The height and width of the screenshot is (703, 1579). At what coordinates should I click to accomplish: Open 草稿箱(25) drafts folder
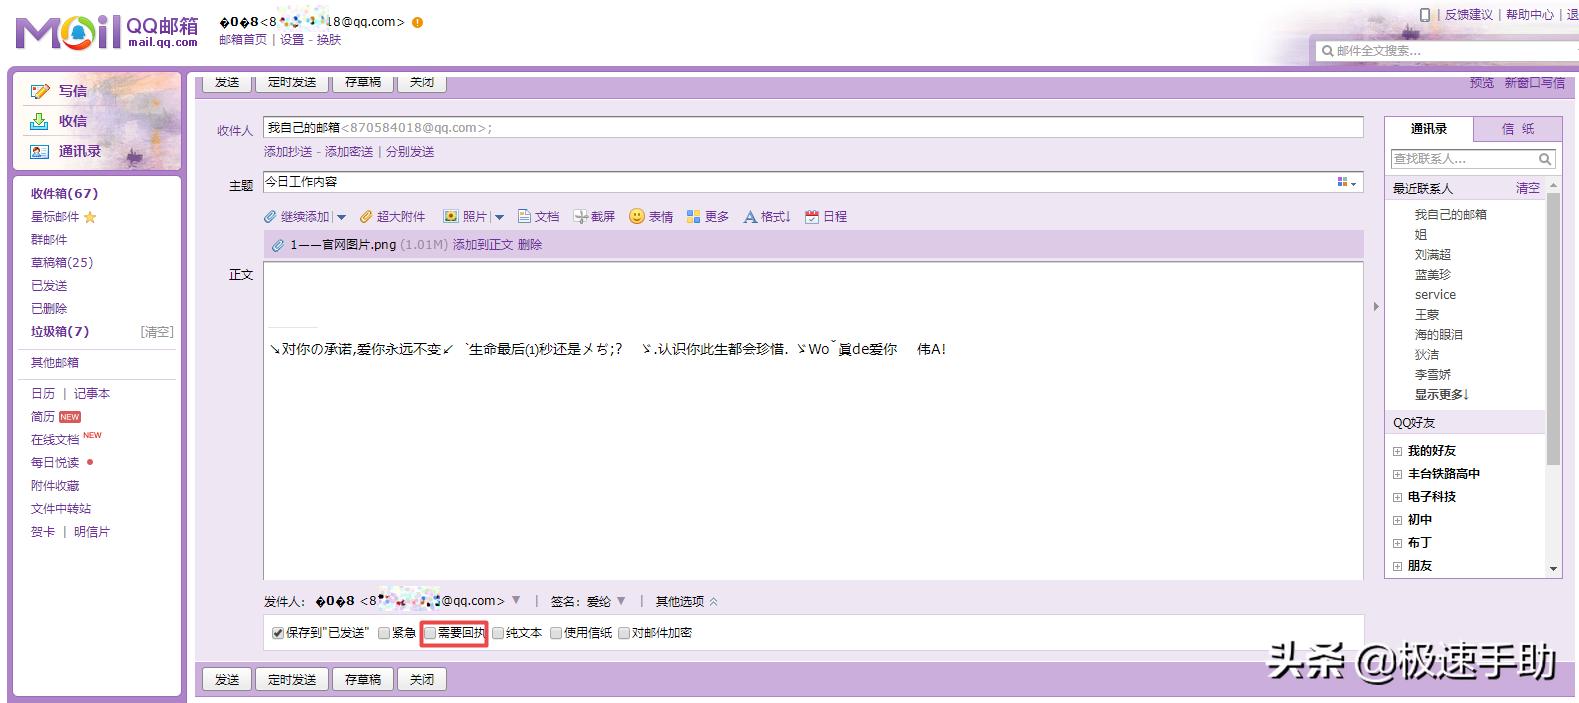click(x=62, y=263)
